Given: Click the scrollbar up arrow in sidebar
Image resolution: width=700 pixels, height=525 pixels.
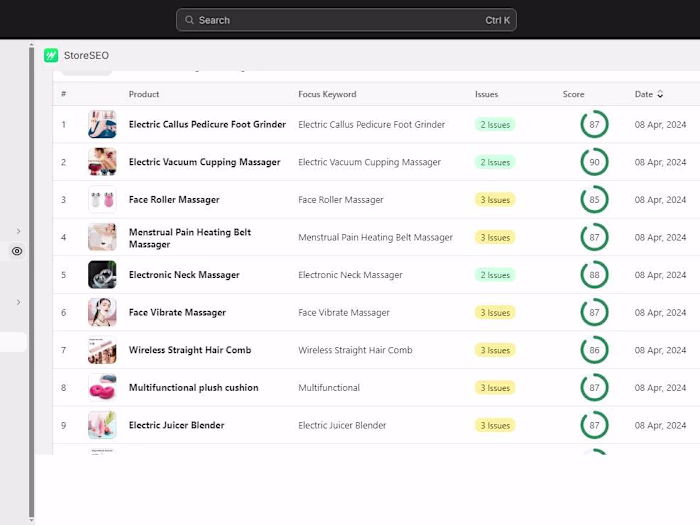Looking at the screenshot, I should coord(31,45).
